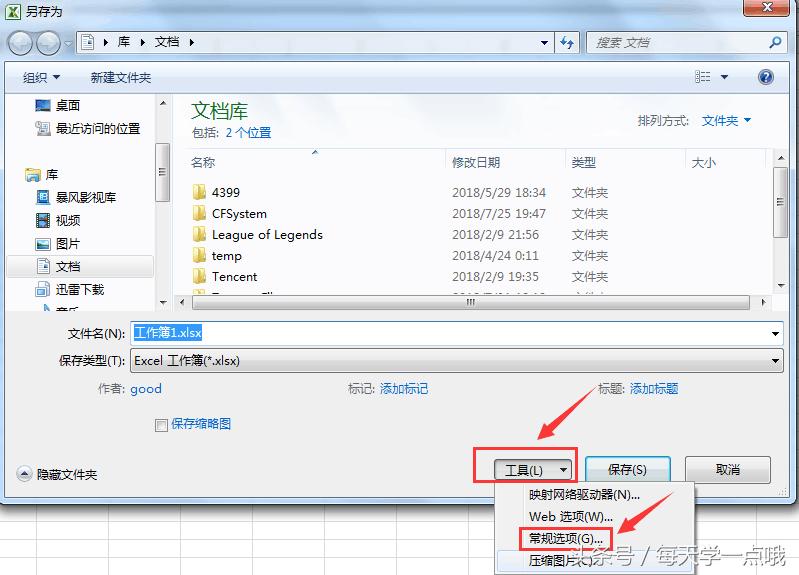This screenshot has width=799, height=575.
Task: Open 排列方式 文件夹 dropdown
Action: tap(726, 121)
